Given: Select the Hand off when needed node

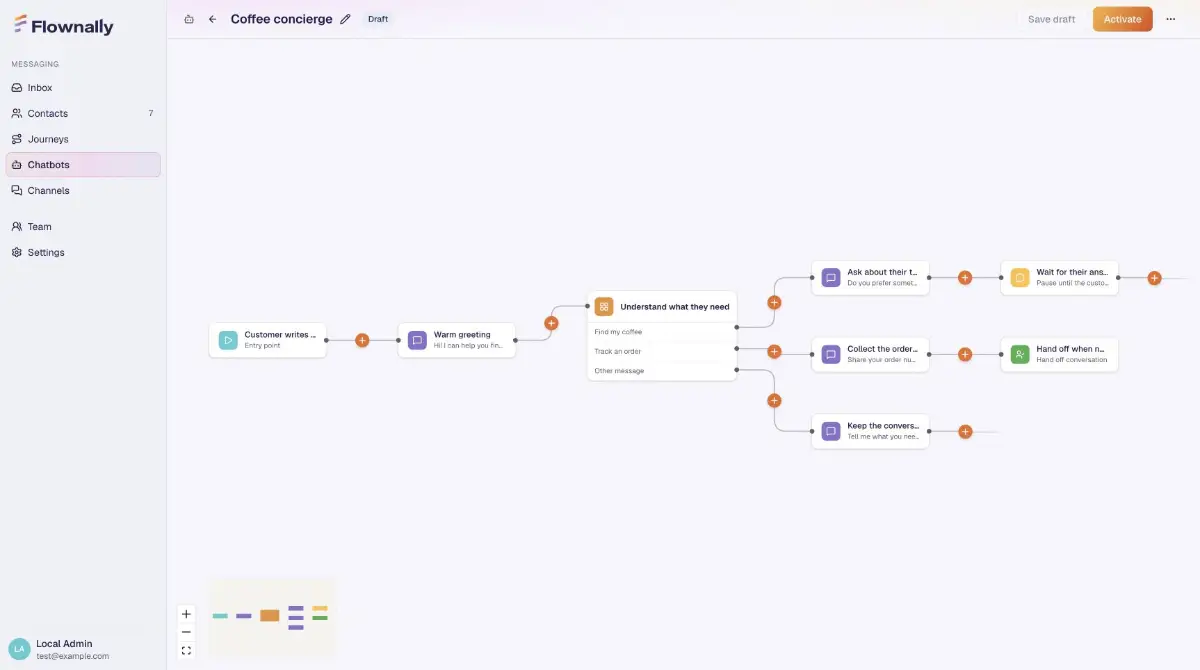Looking at the screenshot, I should 1059,354.
